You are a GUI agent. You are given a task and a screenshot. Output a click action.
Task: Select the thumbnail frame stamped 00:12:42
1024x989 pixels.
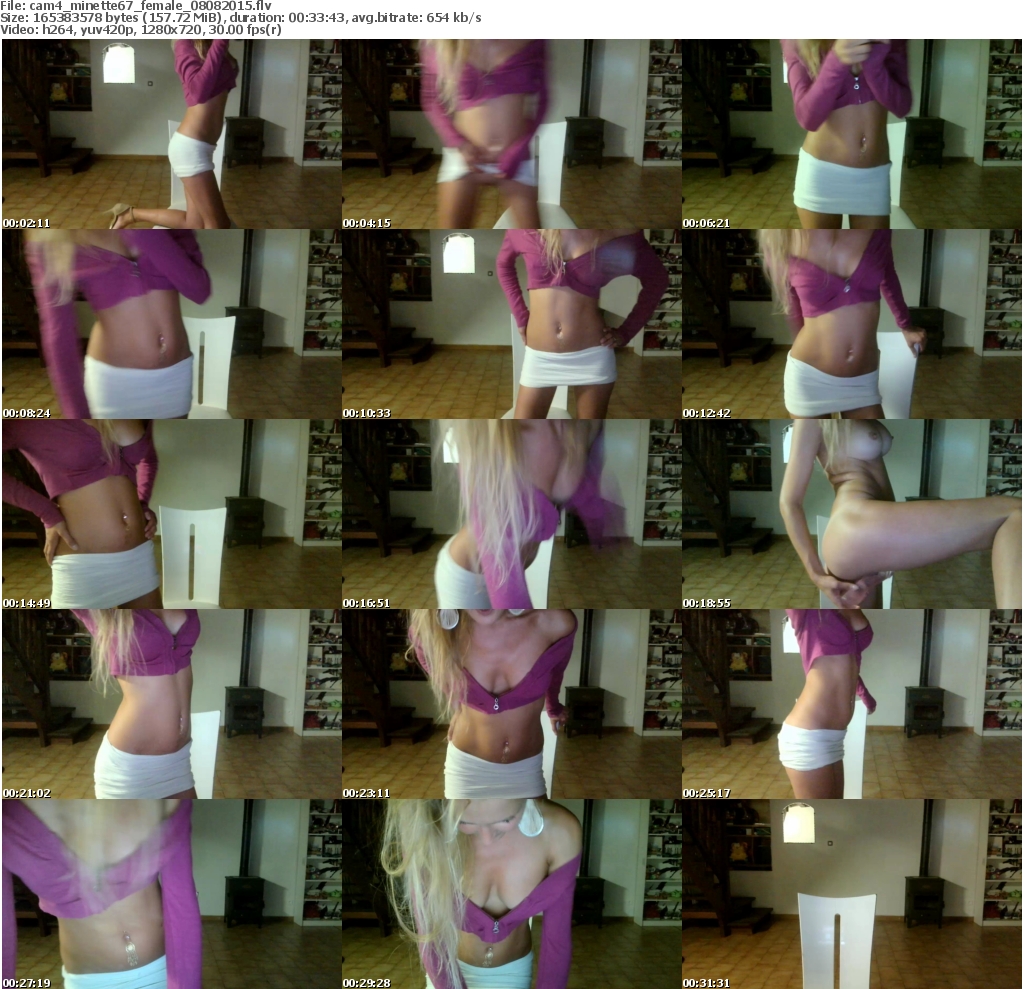pyautogui.click(x=852, y=324)
